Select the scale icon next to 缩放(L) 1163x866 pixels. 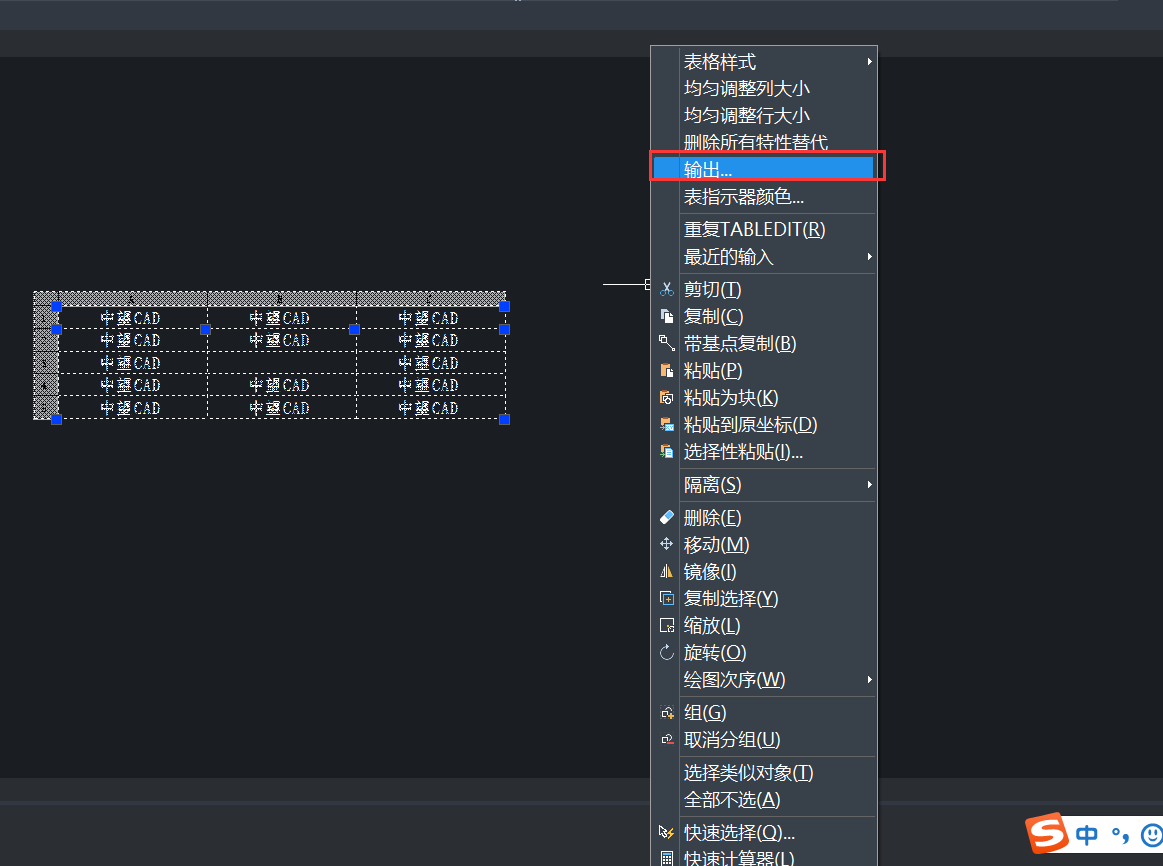point(667,625)
